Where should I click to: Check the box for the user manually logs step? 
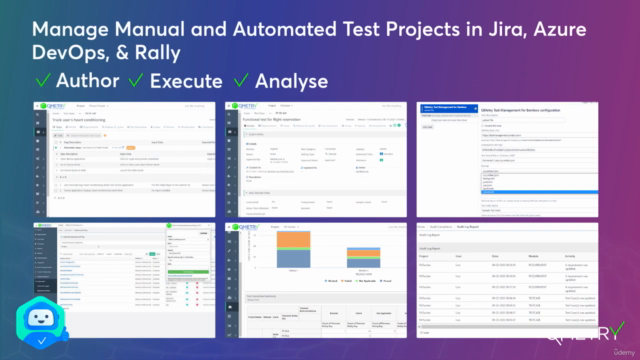click(56, 185)
